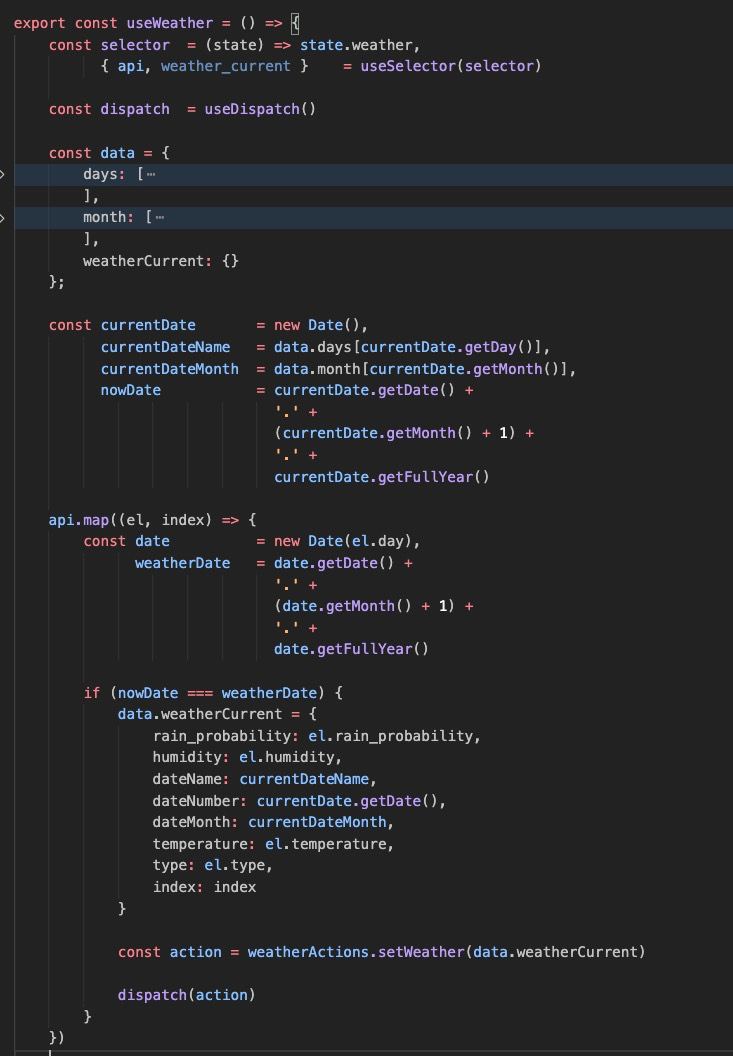Click 'api.map' call
Viewport: 733px width, 1056px height.
click(x=79, y=520)
